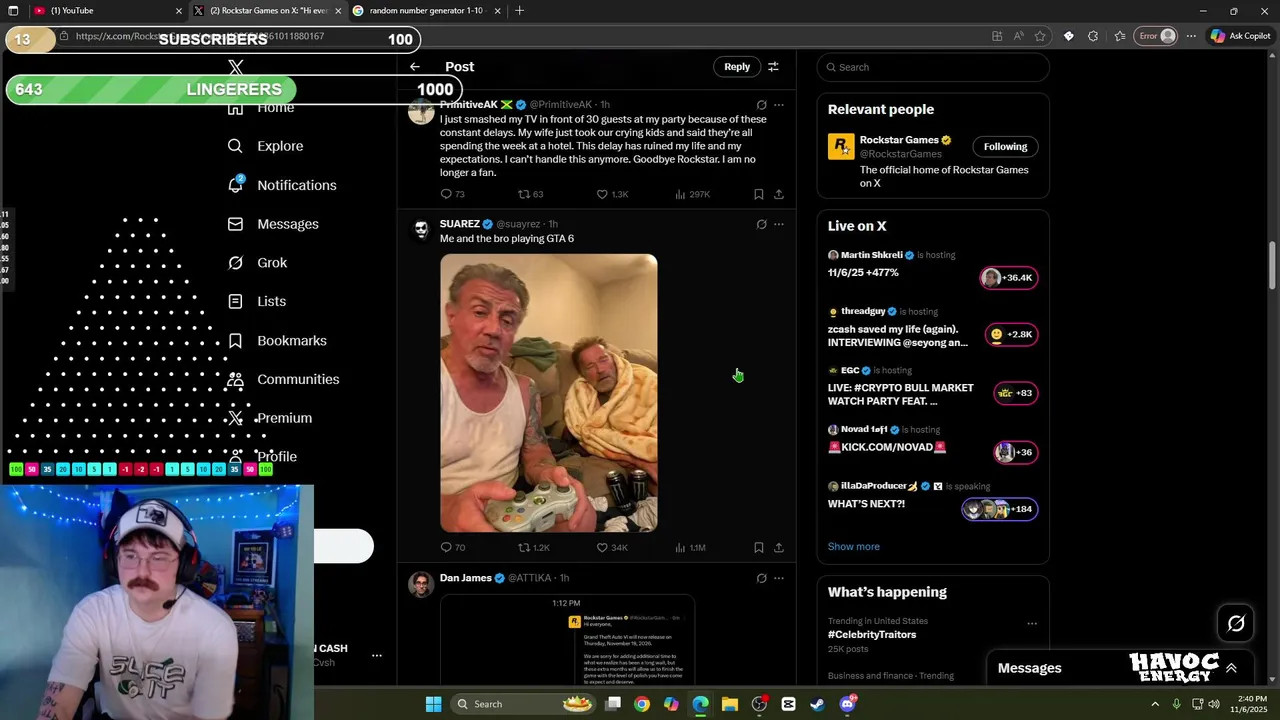Bookmark the SUAREZ post

click(758, 547)
